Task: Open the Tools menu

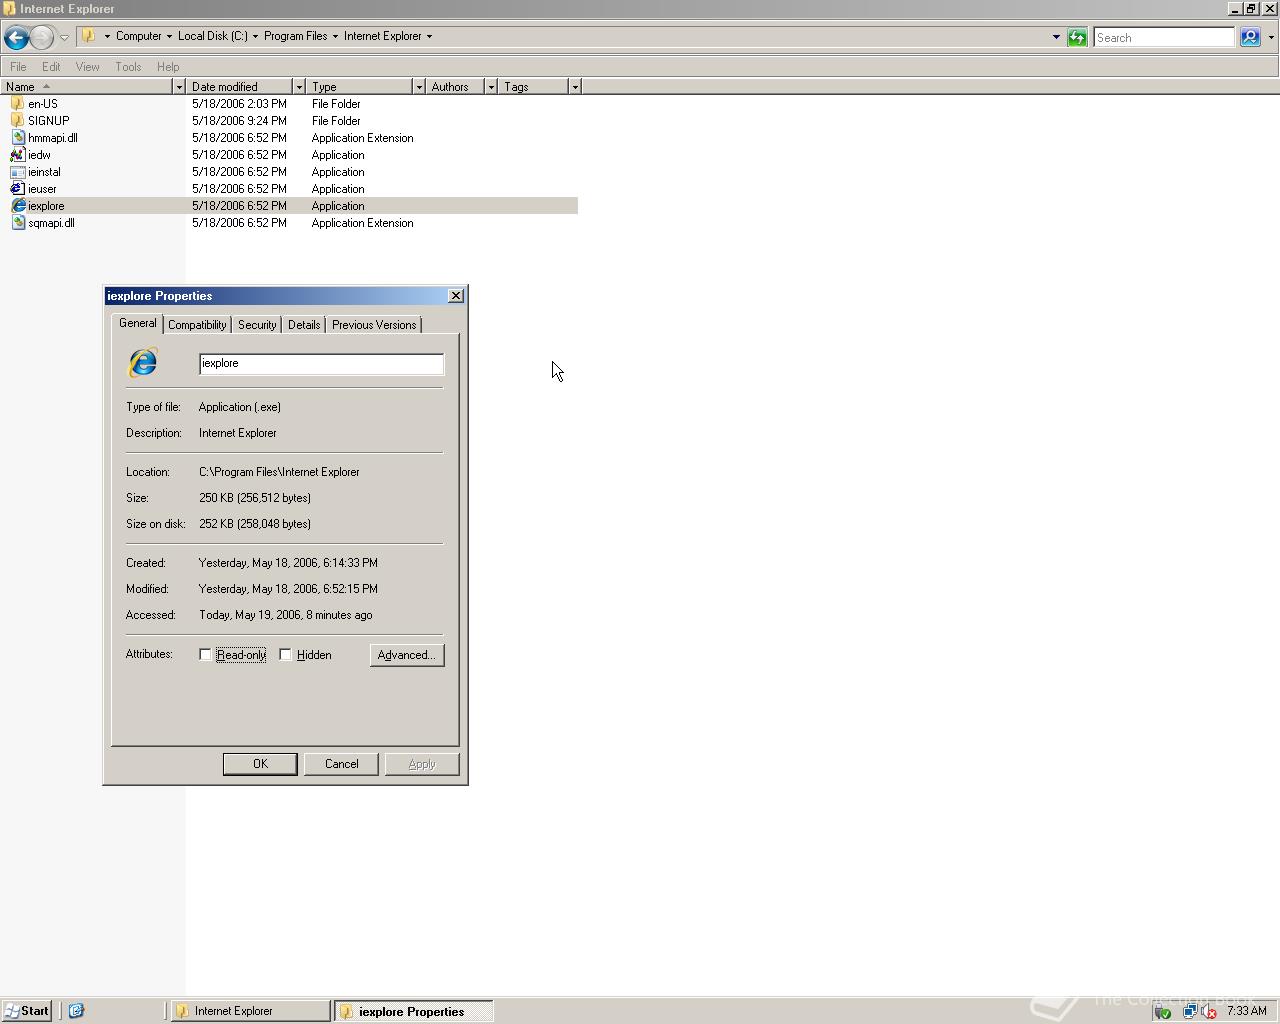Action: tap(128, 67)
